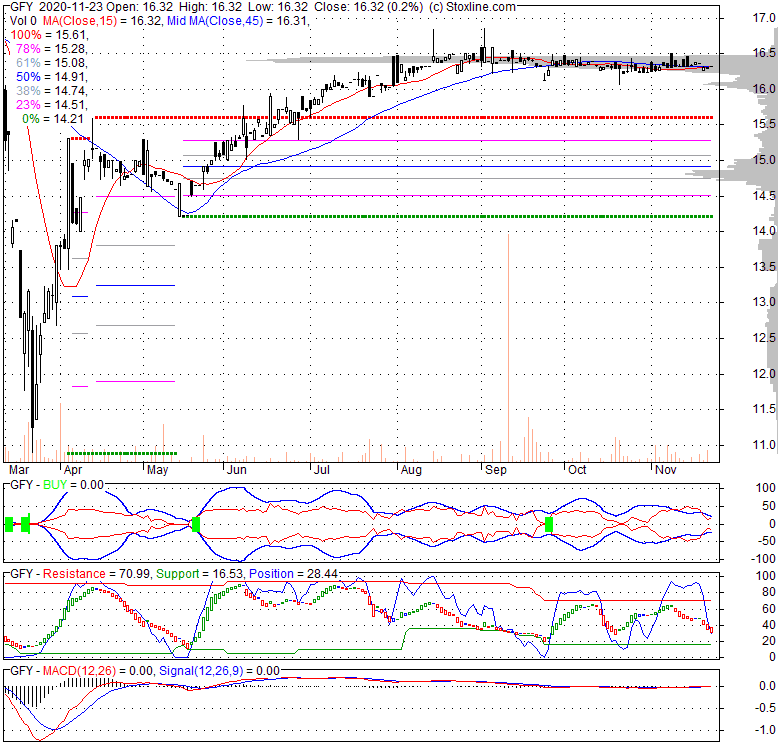The height and width of the screenshot is (745, 780).
Task: Click the 80 label on Position panel axis
Action: 769,592
